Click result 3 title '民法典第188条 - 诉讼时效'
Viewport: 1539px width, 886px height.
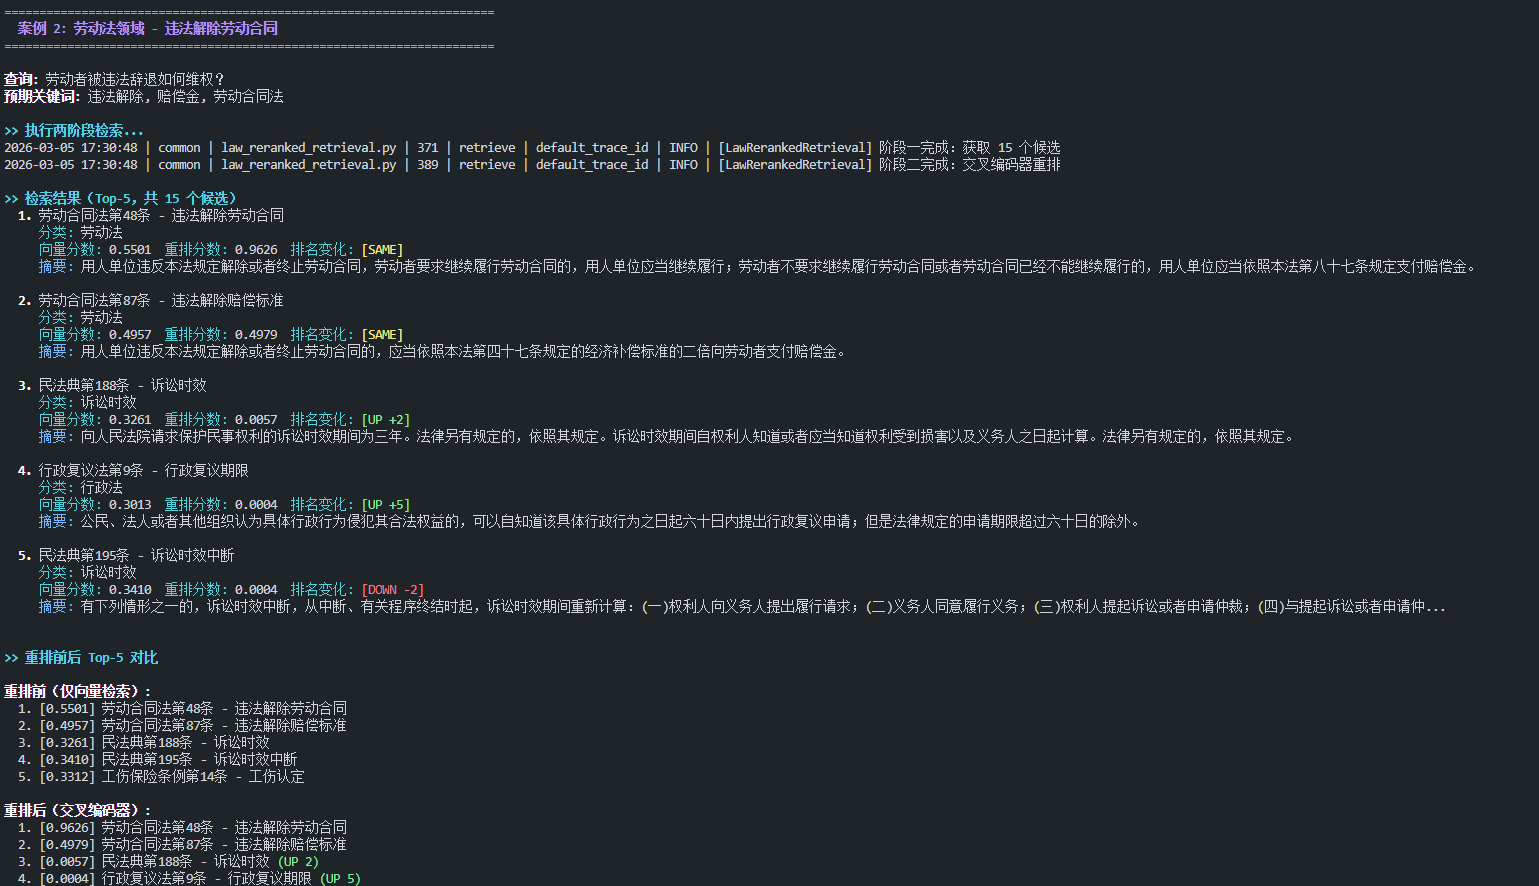[122, 385]
